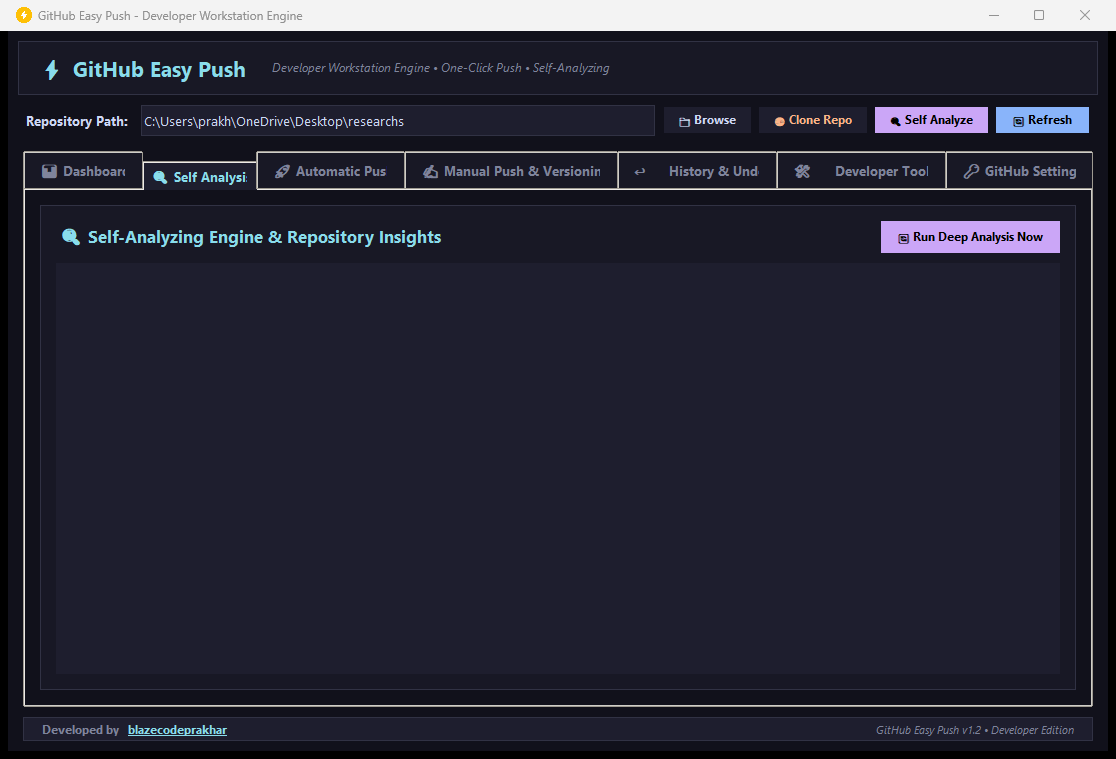
Task: Click the window title bar text
Action: coord(170,16)
